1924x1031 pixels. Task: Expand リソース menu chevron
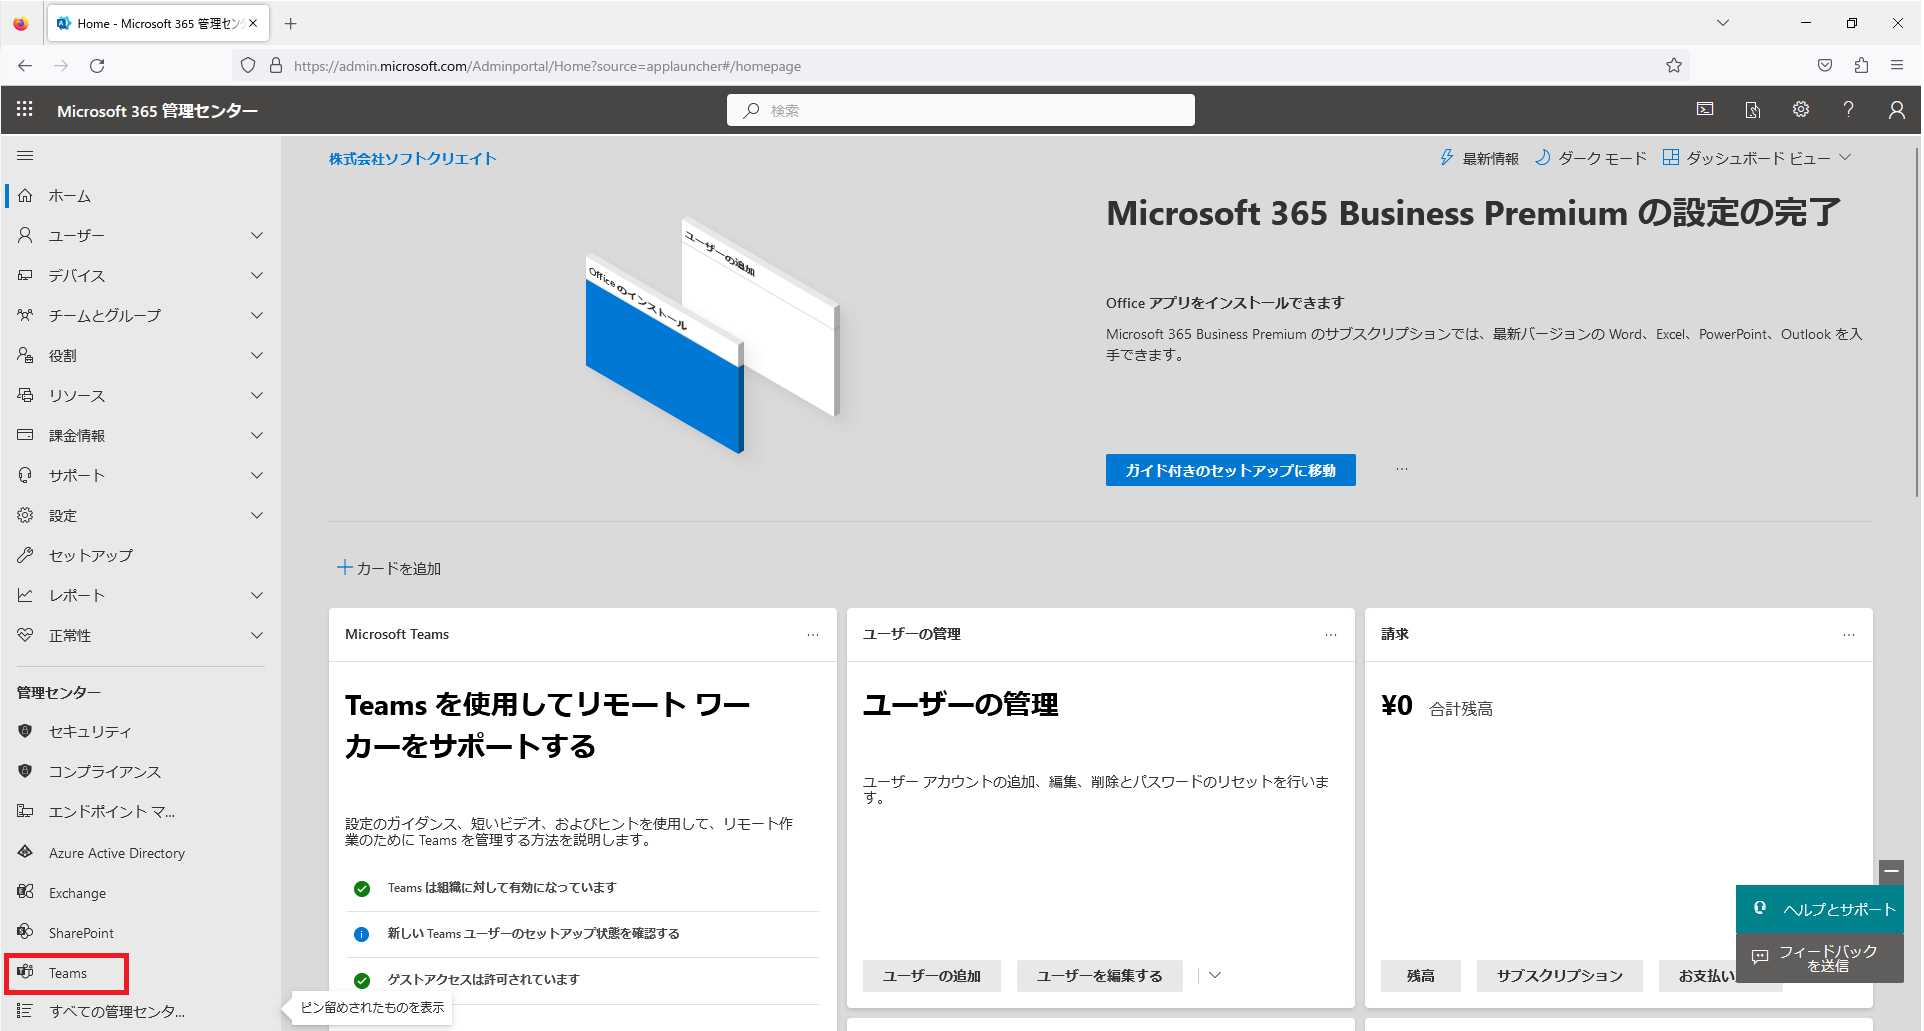[257, 396]
